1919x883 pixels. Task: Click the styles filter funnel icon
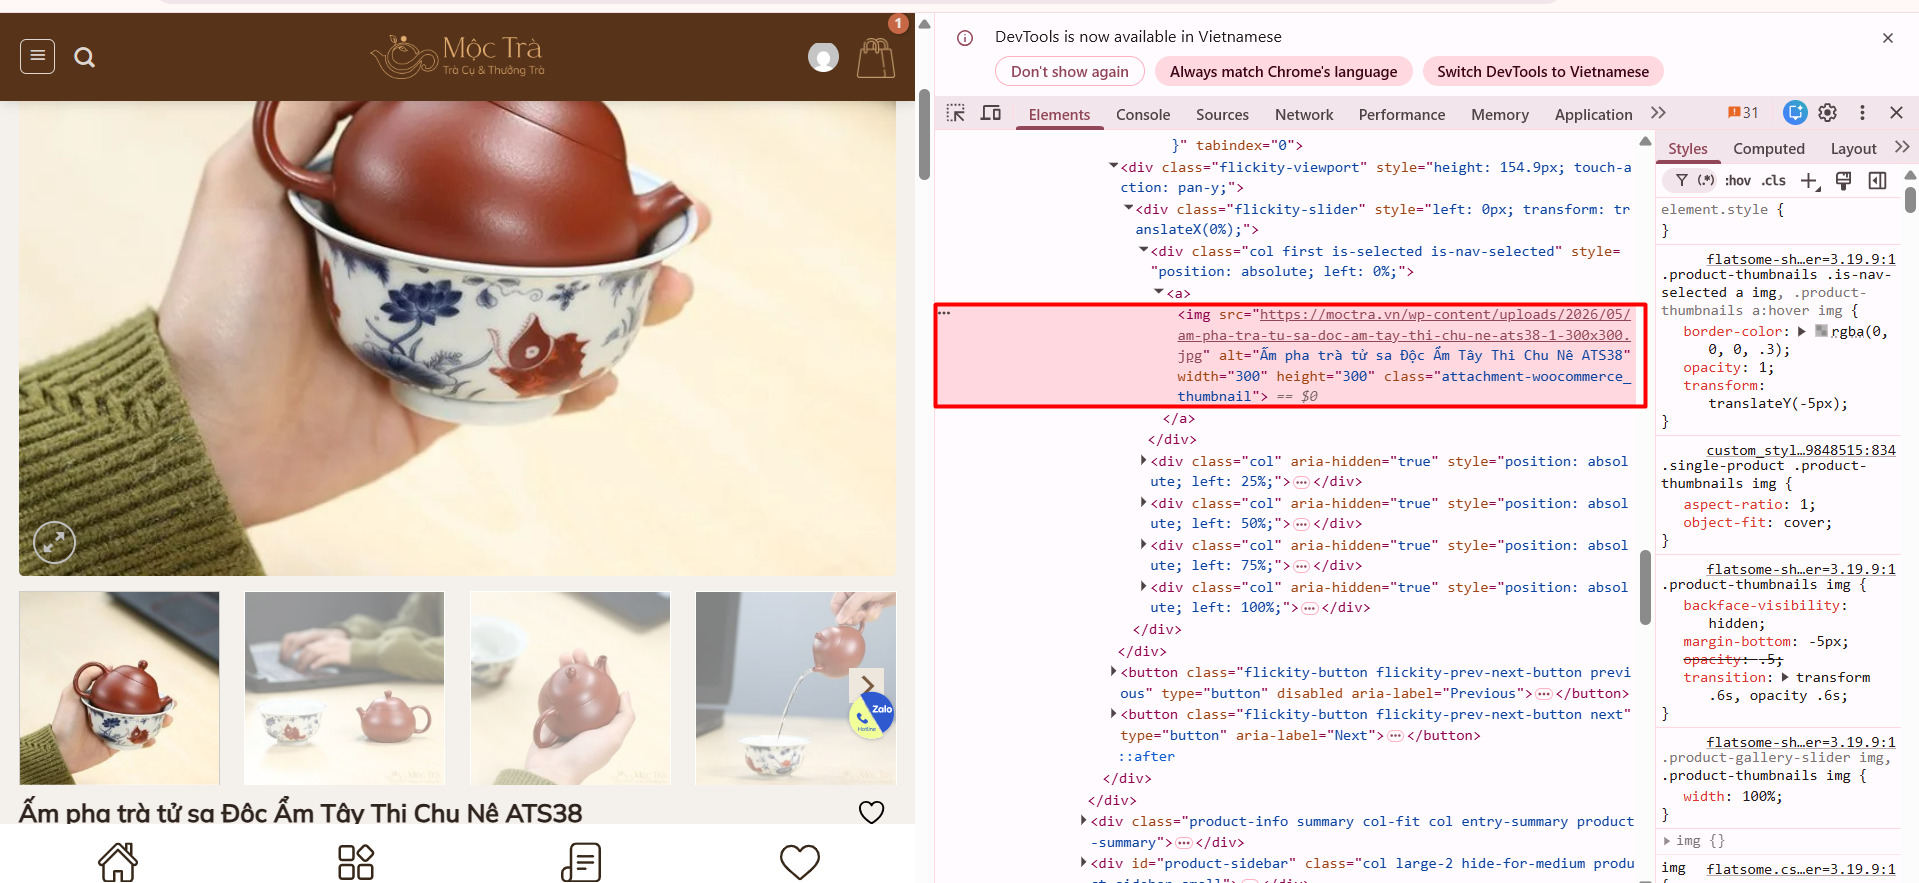(1681, 180)
